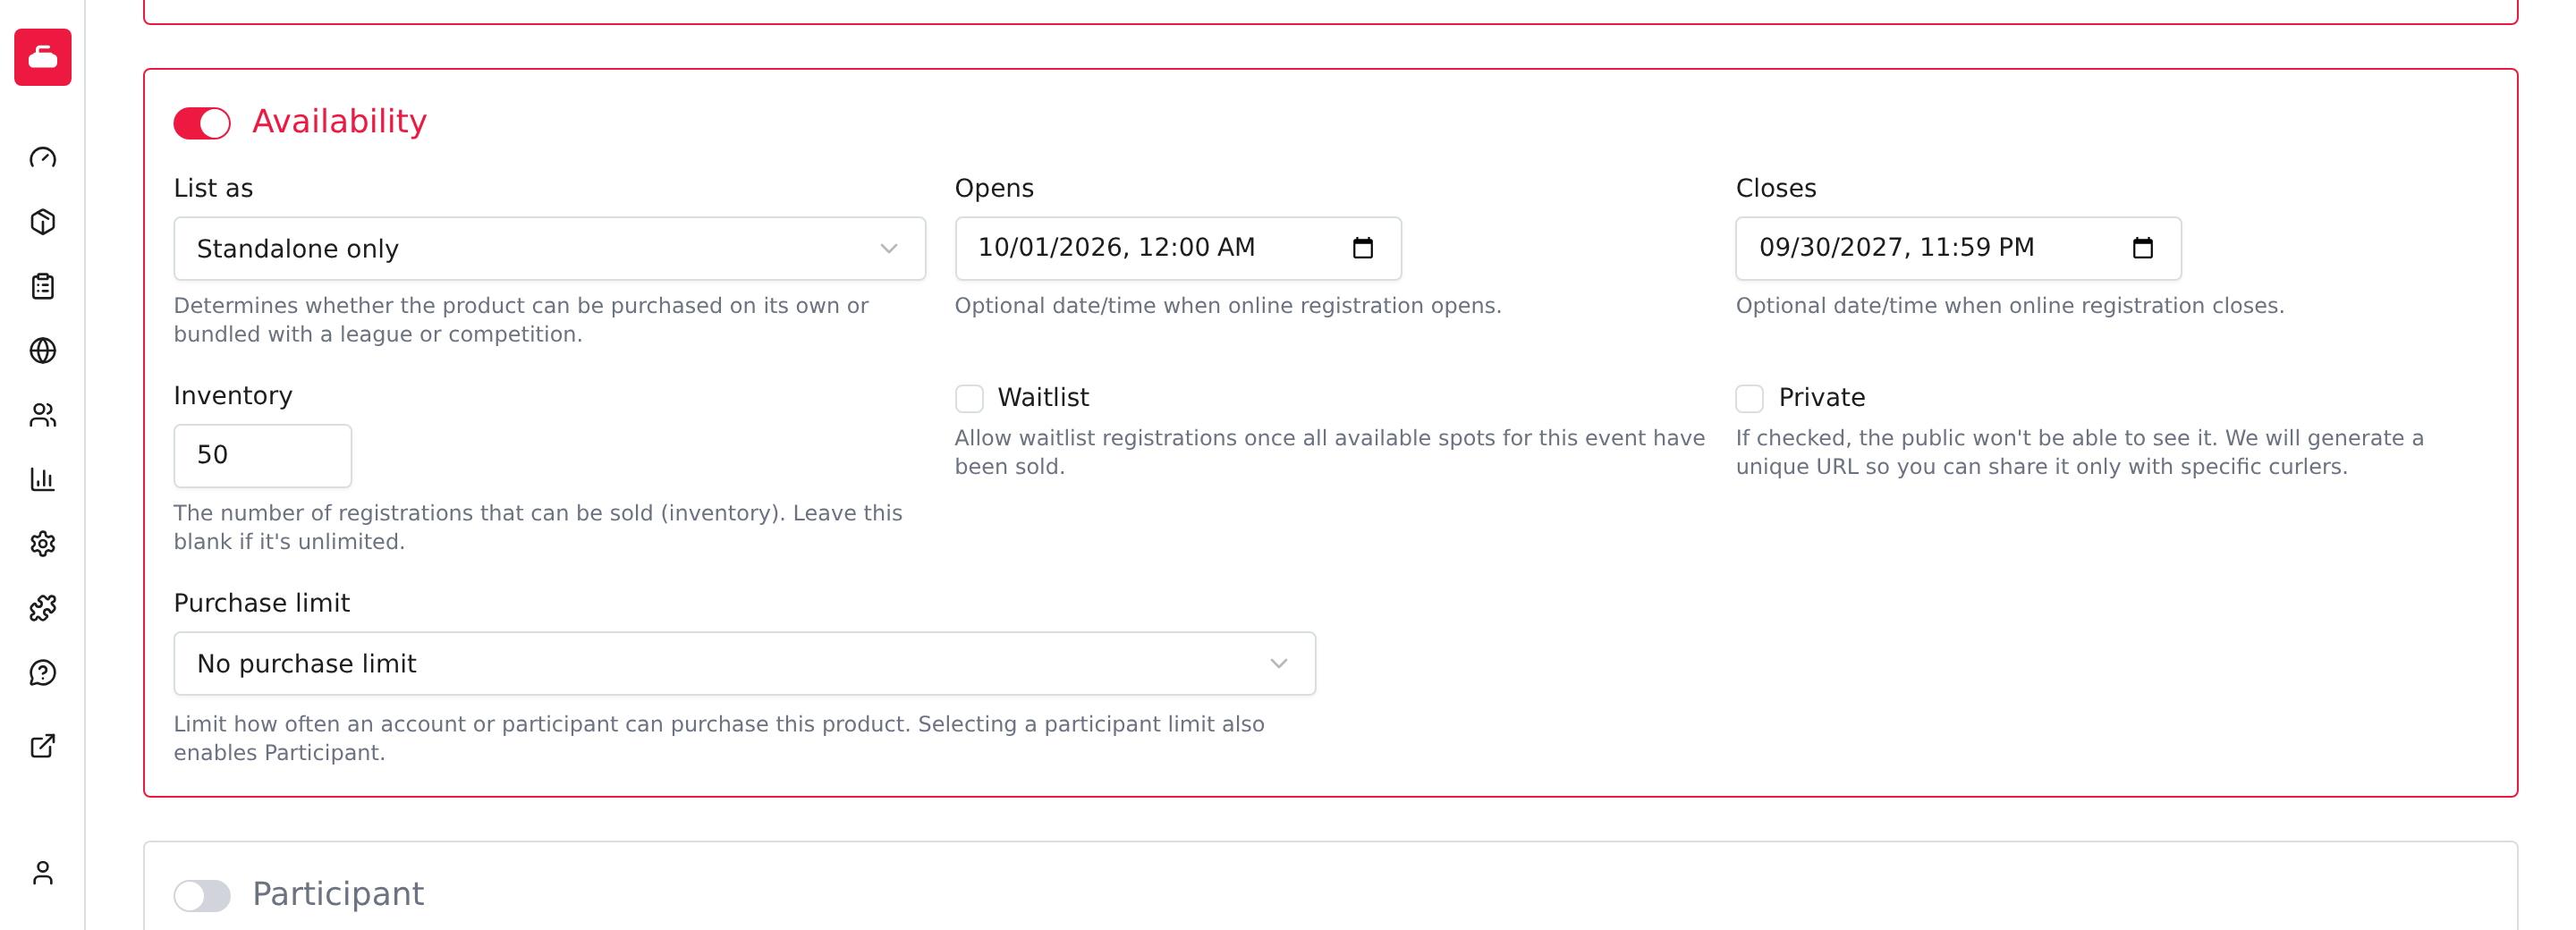The height and width of the screenshot is (930, 2576).
Task: Open the dashboard gauge icon
Action: pos(43,158)
